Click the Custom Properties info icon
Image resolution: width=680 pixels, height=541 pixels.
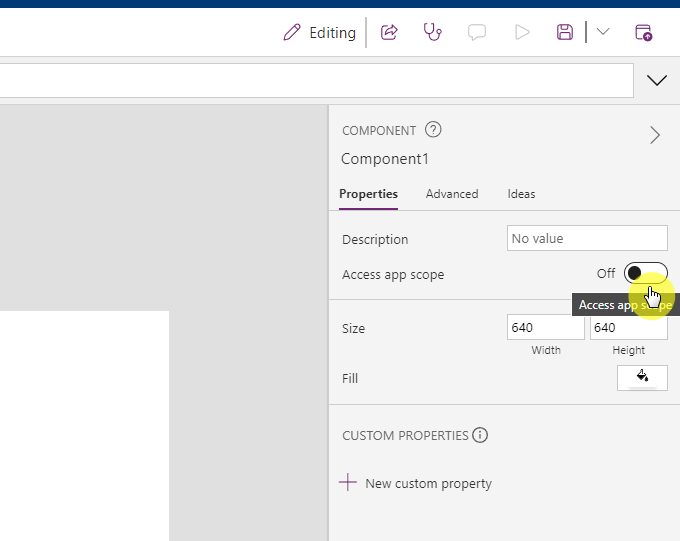click(x=480, y=435)
